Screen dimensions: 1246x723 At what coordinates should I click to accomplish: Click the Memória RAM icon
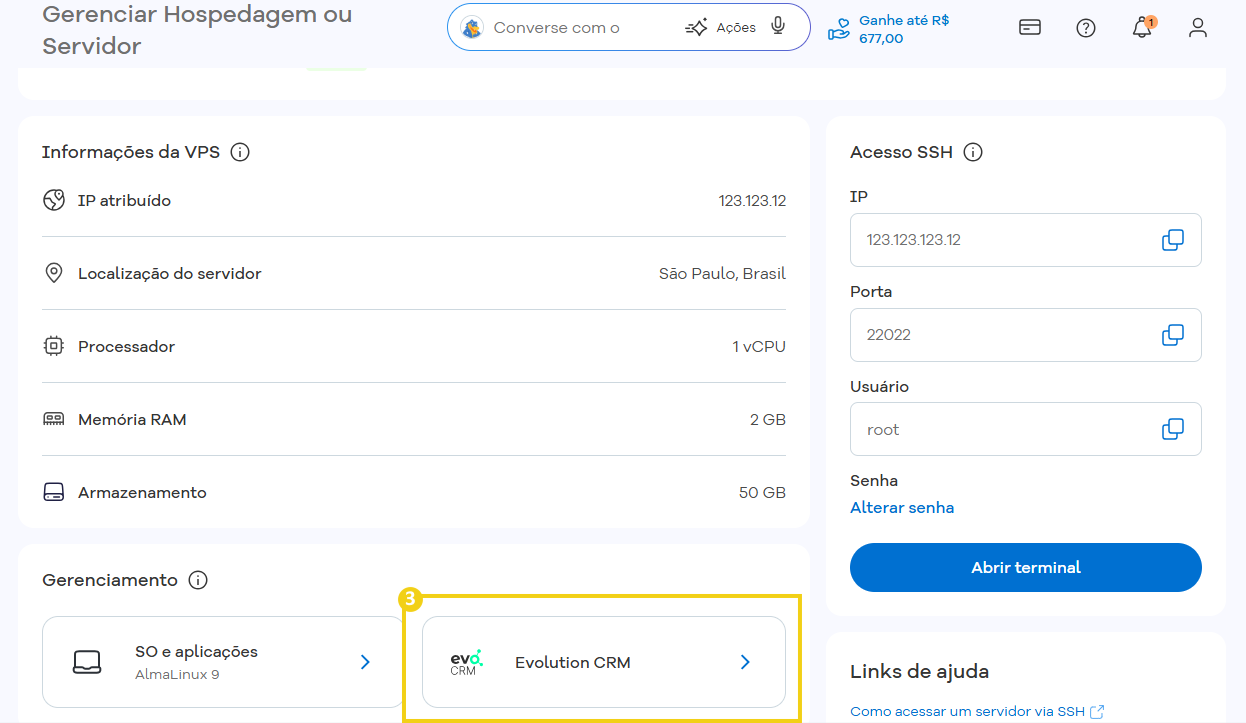pos(54,419)
